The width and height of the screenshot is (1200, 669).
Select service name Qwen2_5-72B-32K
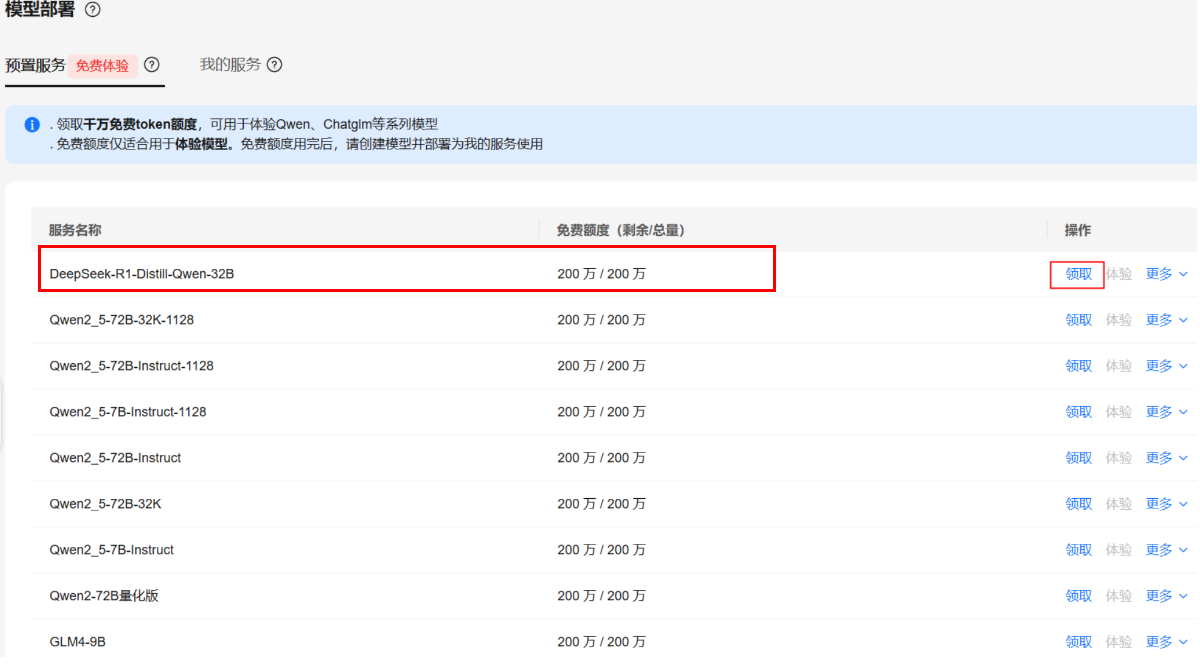106,504
